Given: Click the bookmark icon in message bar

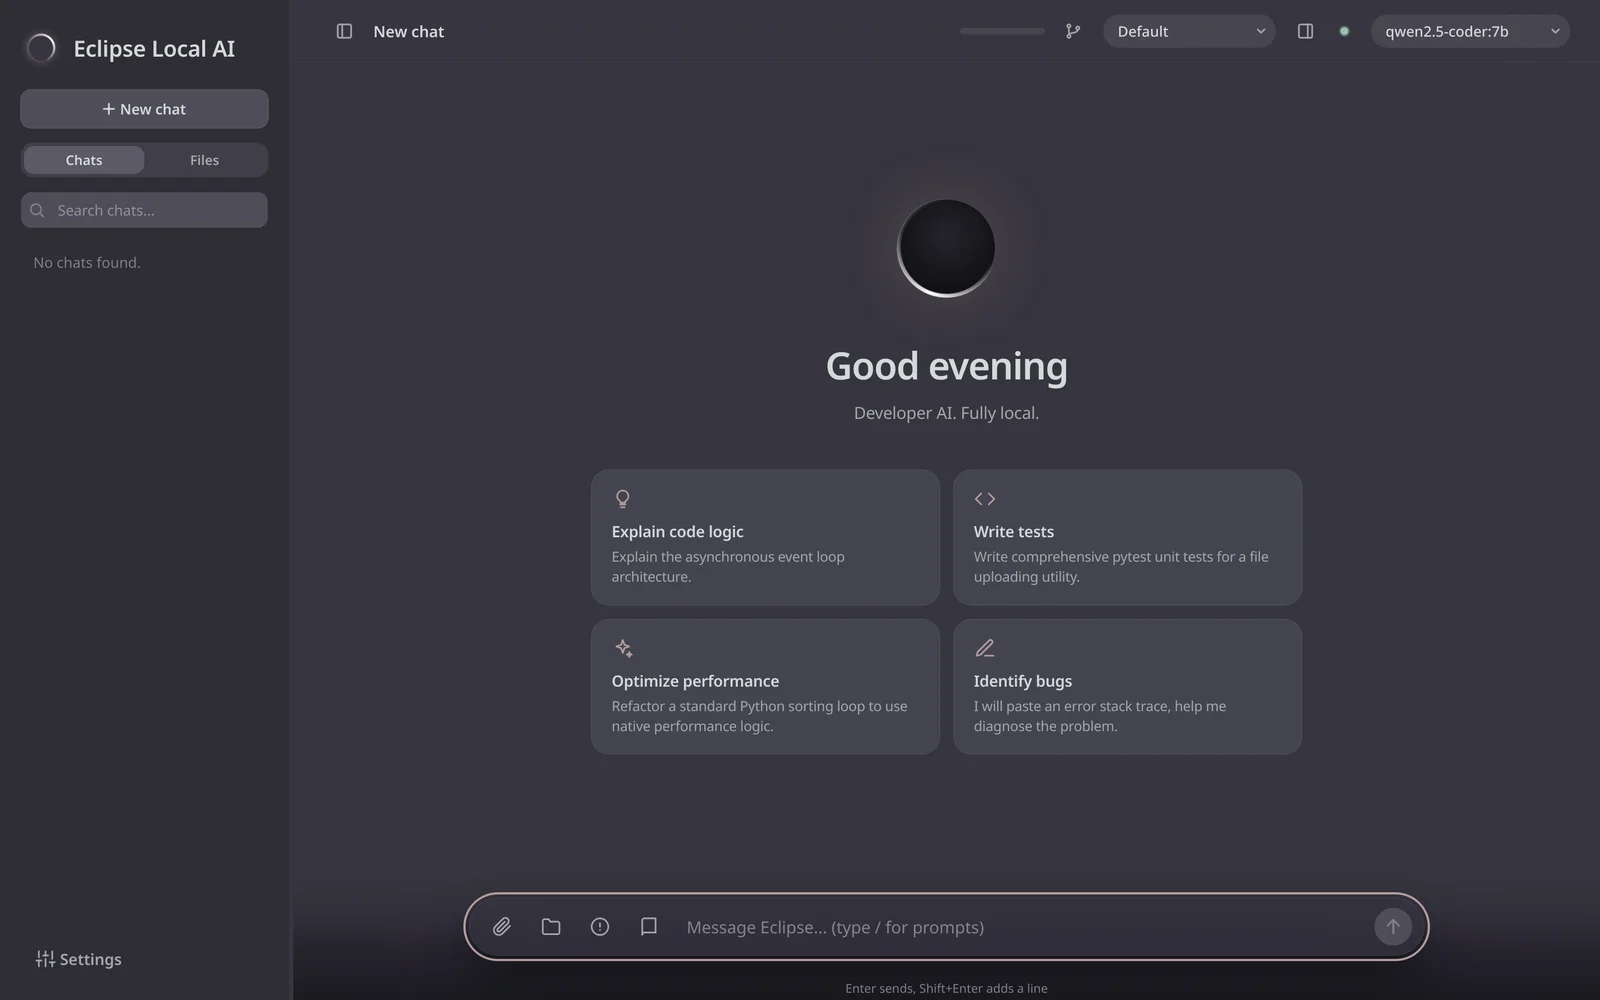Looking at the screenshot, I should [649, 927].
